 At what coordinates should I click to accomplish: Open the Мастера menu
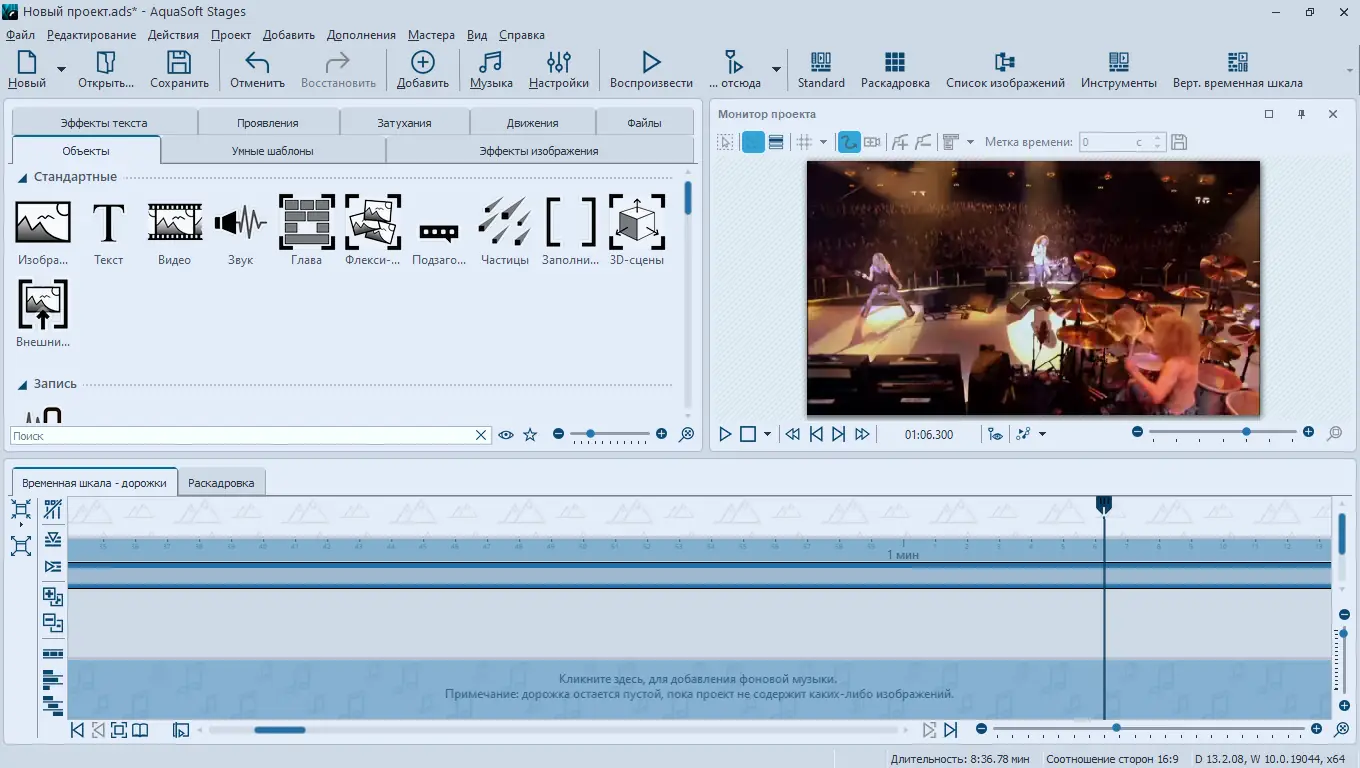(431, 35)
